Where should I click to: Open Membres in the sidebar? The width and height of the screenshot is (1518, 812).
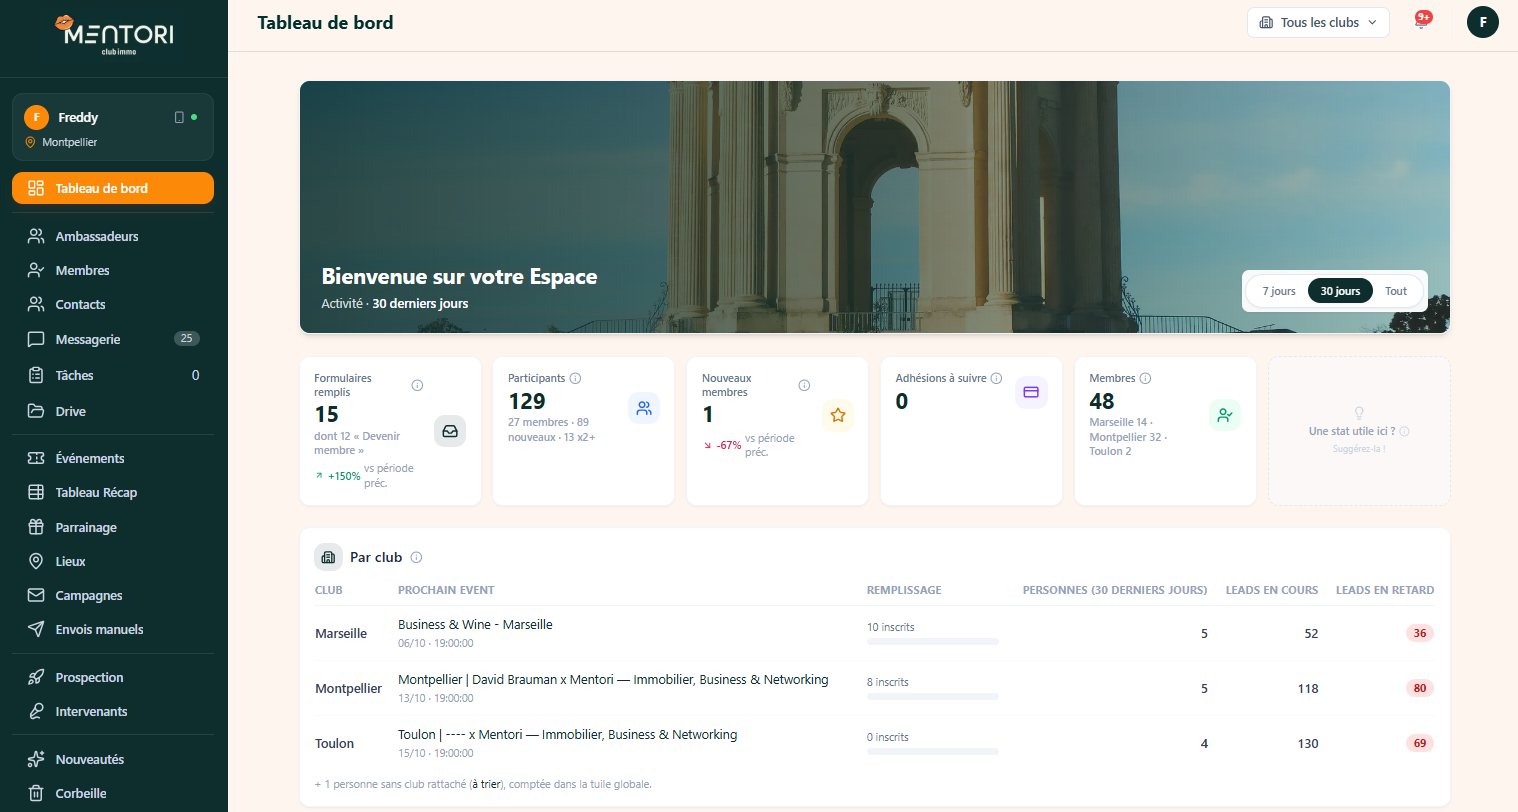(113, 270)
